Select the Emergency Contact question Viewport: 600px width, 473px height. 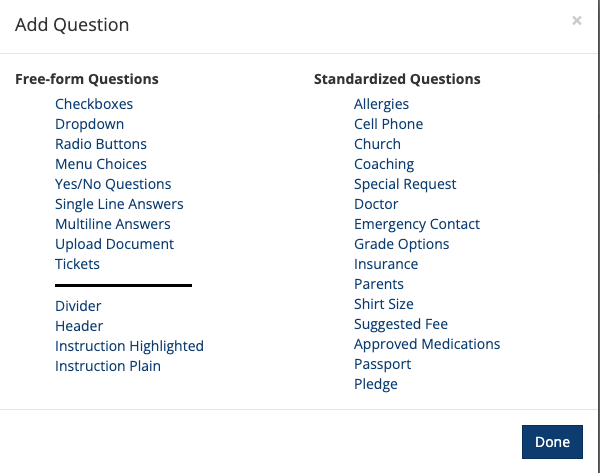point(417,224)
